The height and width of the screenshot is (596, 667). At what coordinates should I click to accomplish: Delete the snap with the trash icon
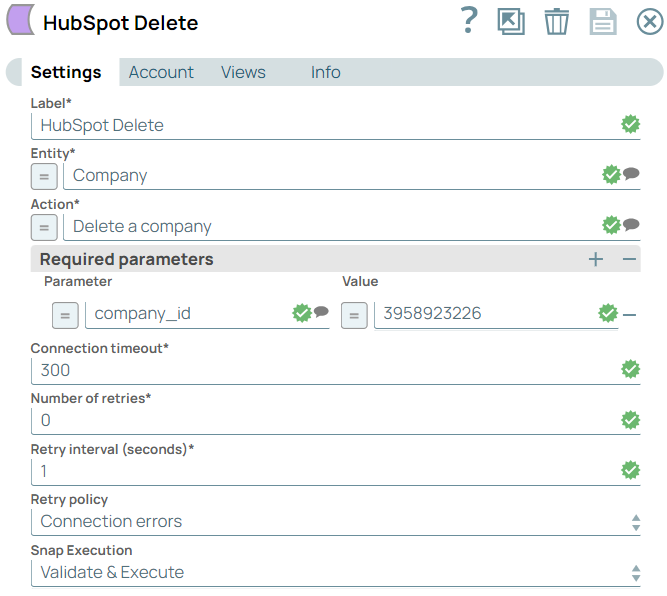coord(556,21)
